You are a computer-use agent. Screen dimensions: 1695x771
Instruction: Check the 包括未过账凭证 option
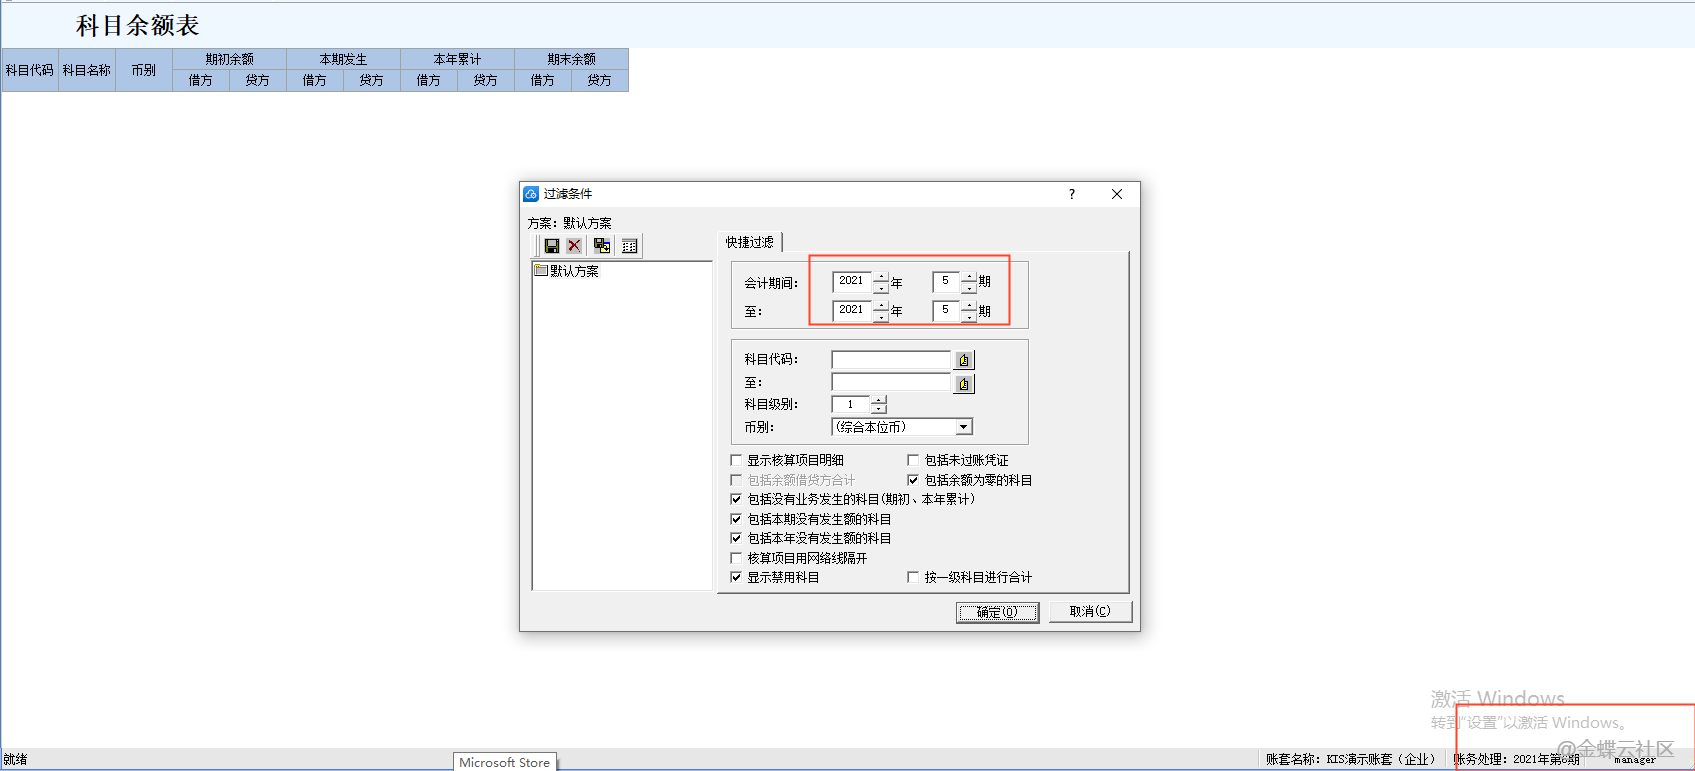click(x=913, y=461)
